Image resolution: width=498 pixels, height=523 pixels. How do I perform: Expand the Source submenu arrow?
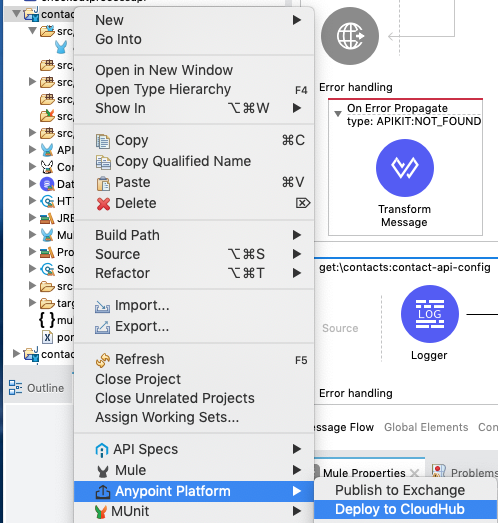pos(297,254)
